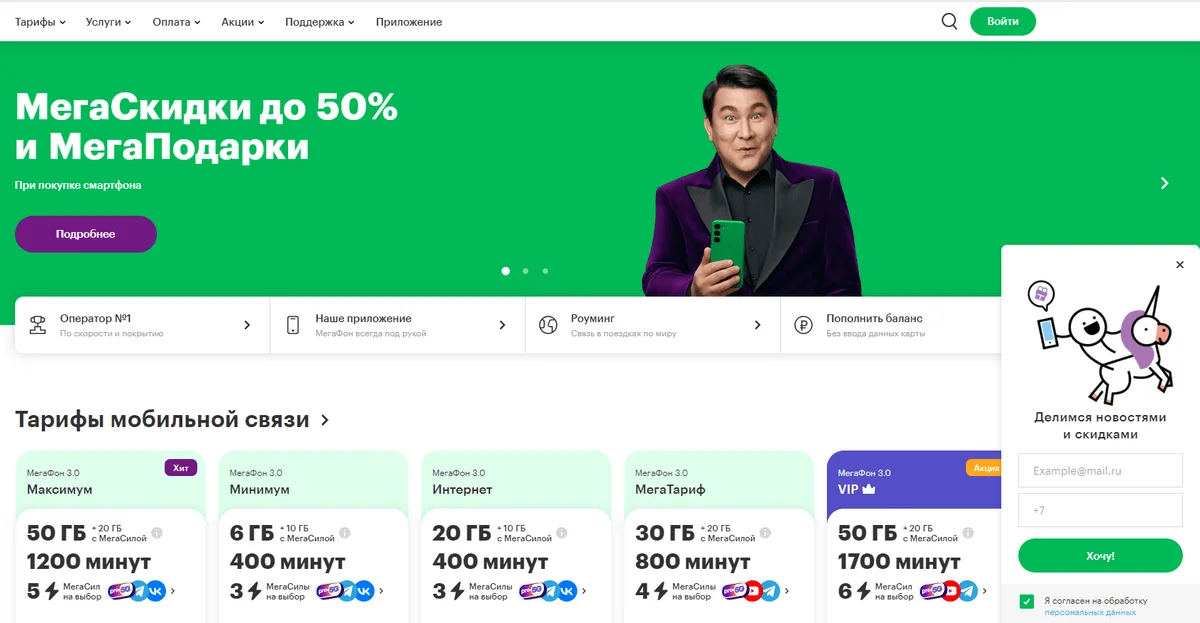Click the email input field
Viewport: 1200px width, 623px height.
coord(1100,470)
